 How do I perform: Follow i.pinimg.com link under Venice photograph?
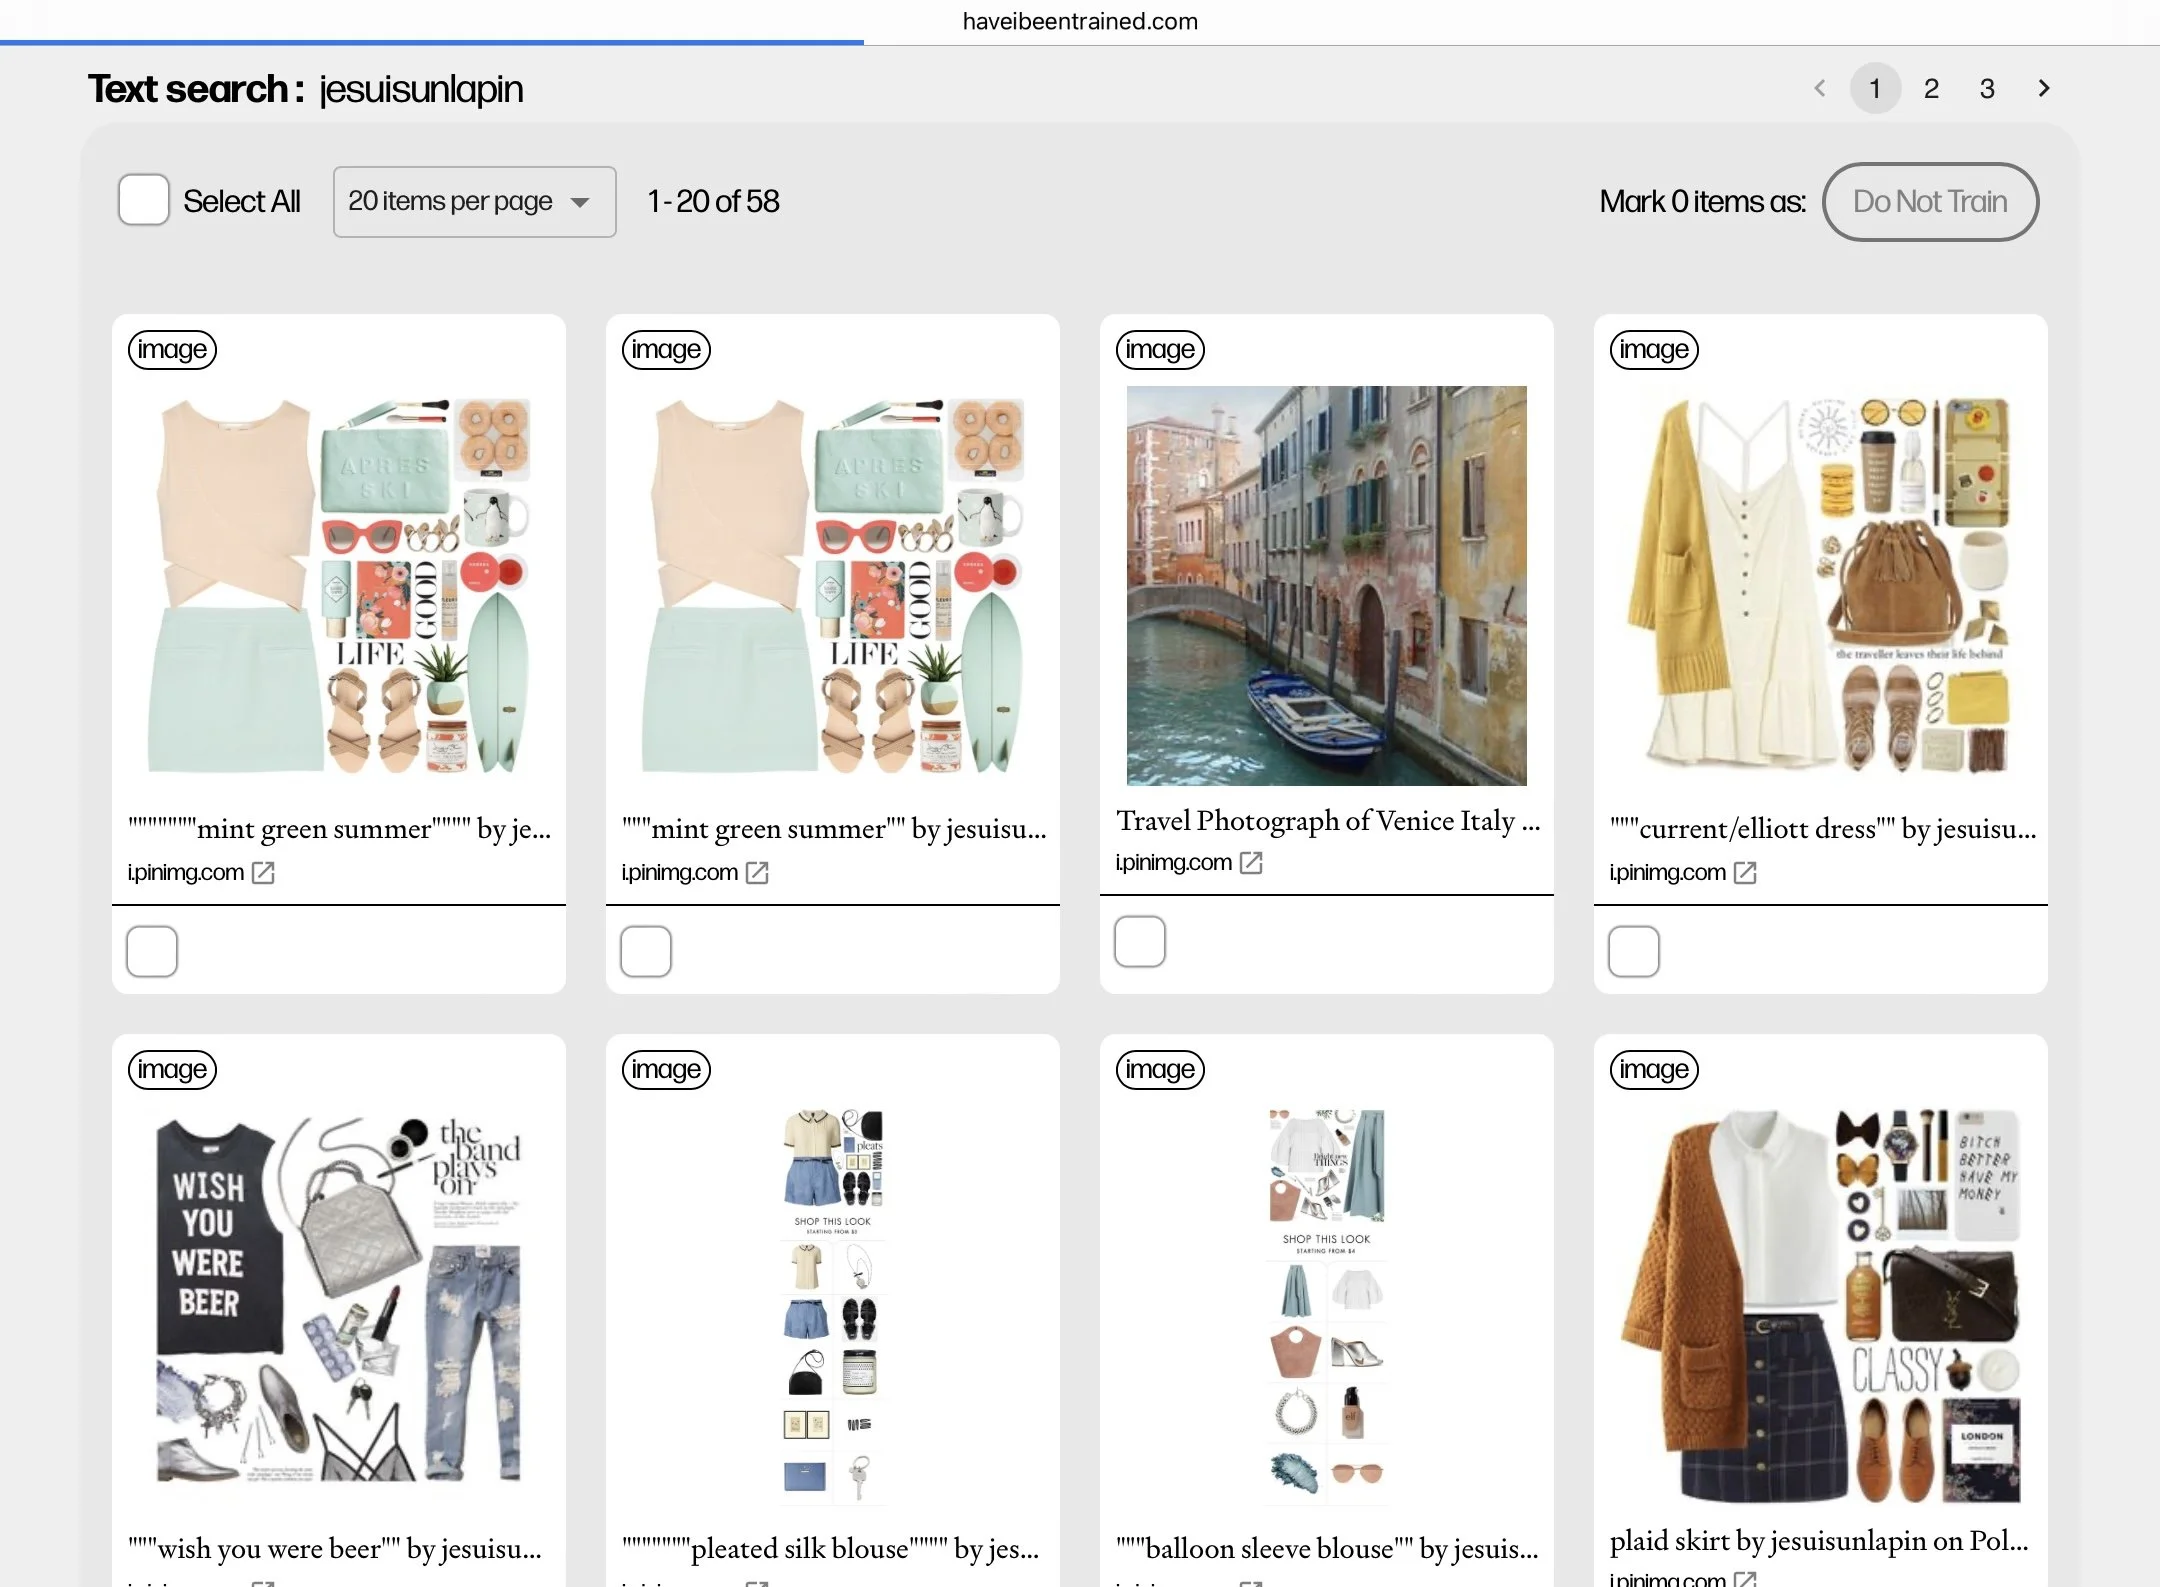click(1173, 863)
